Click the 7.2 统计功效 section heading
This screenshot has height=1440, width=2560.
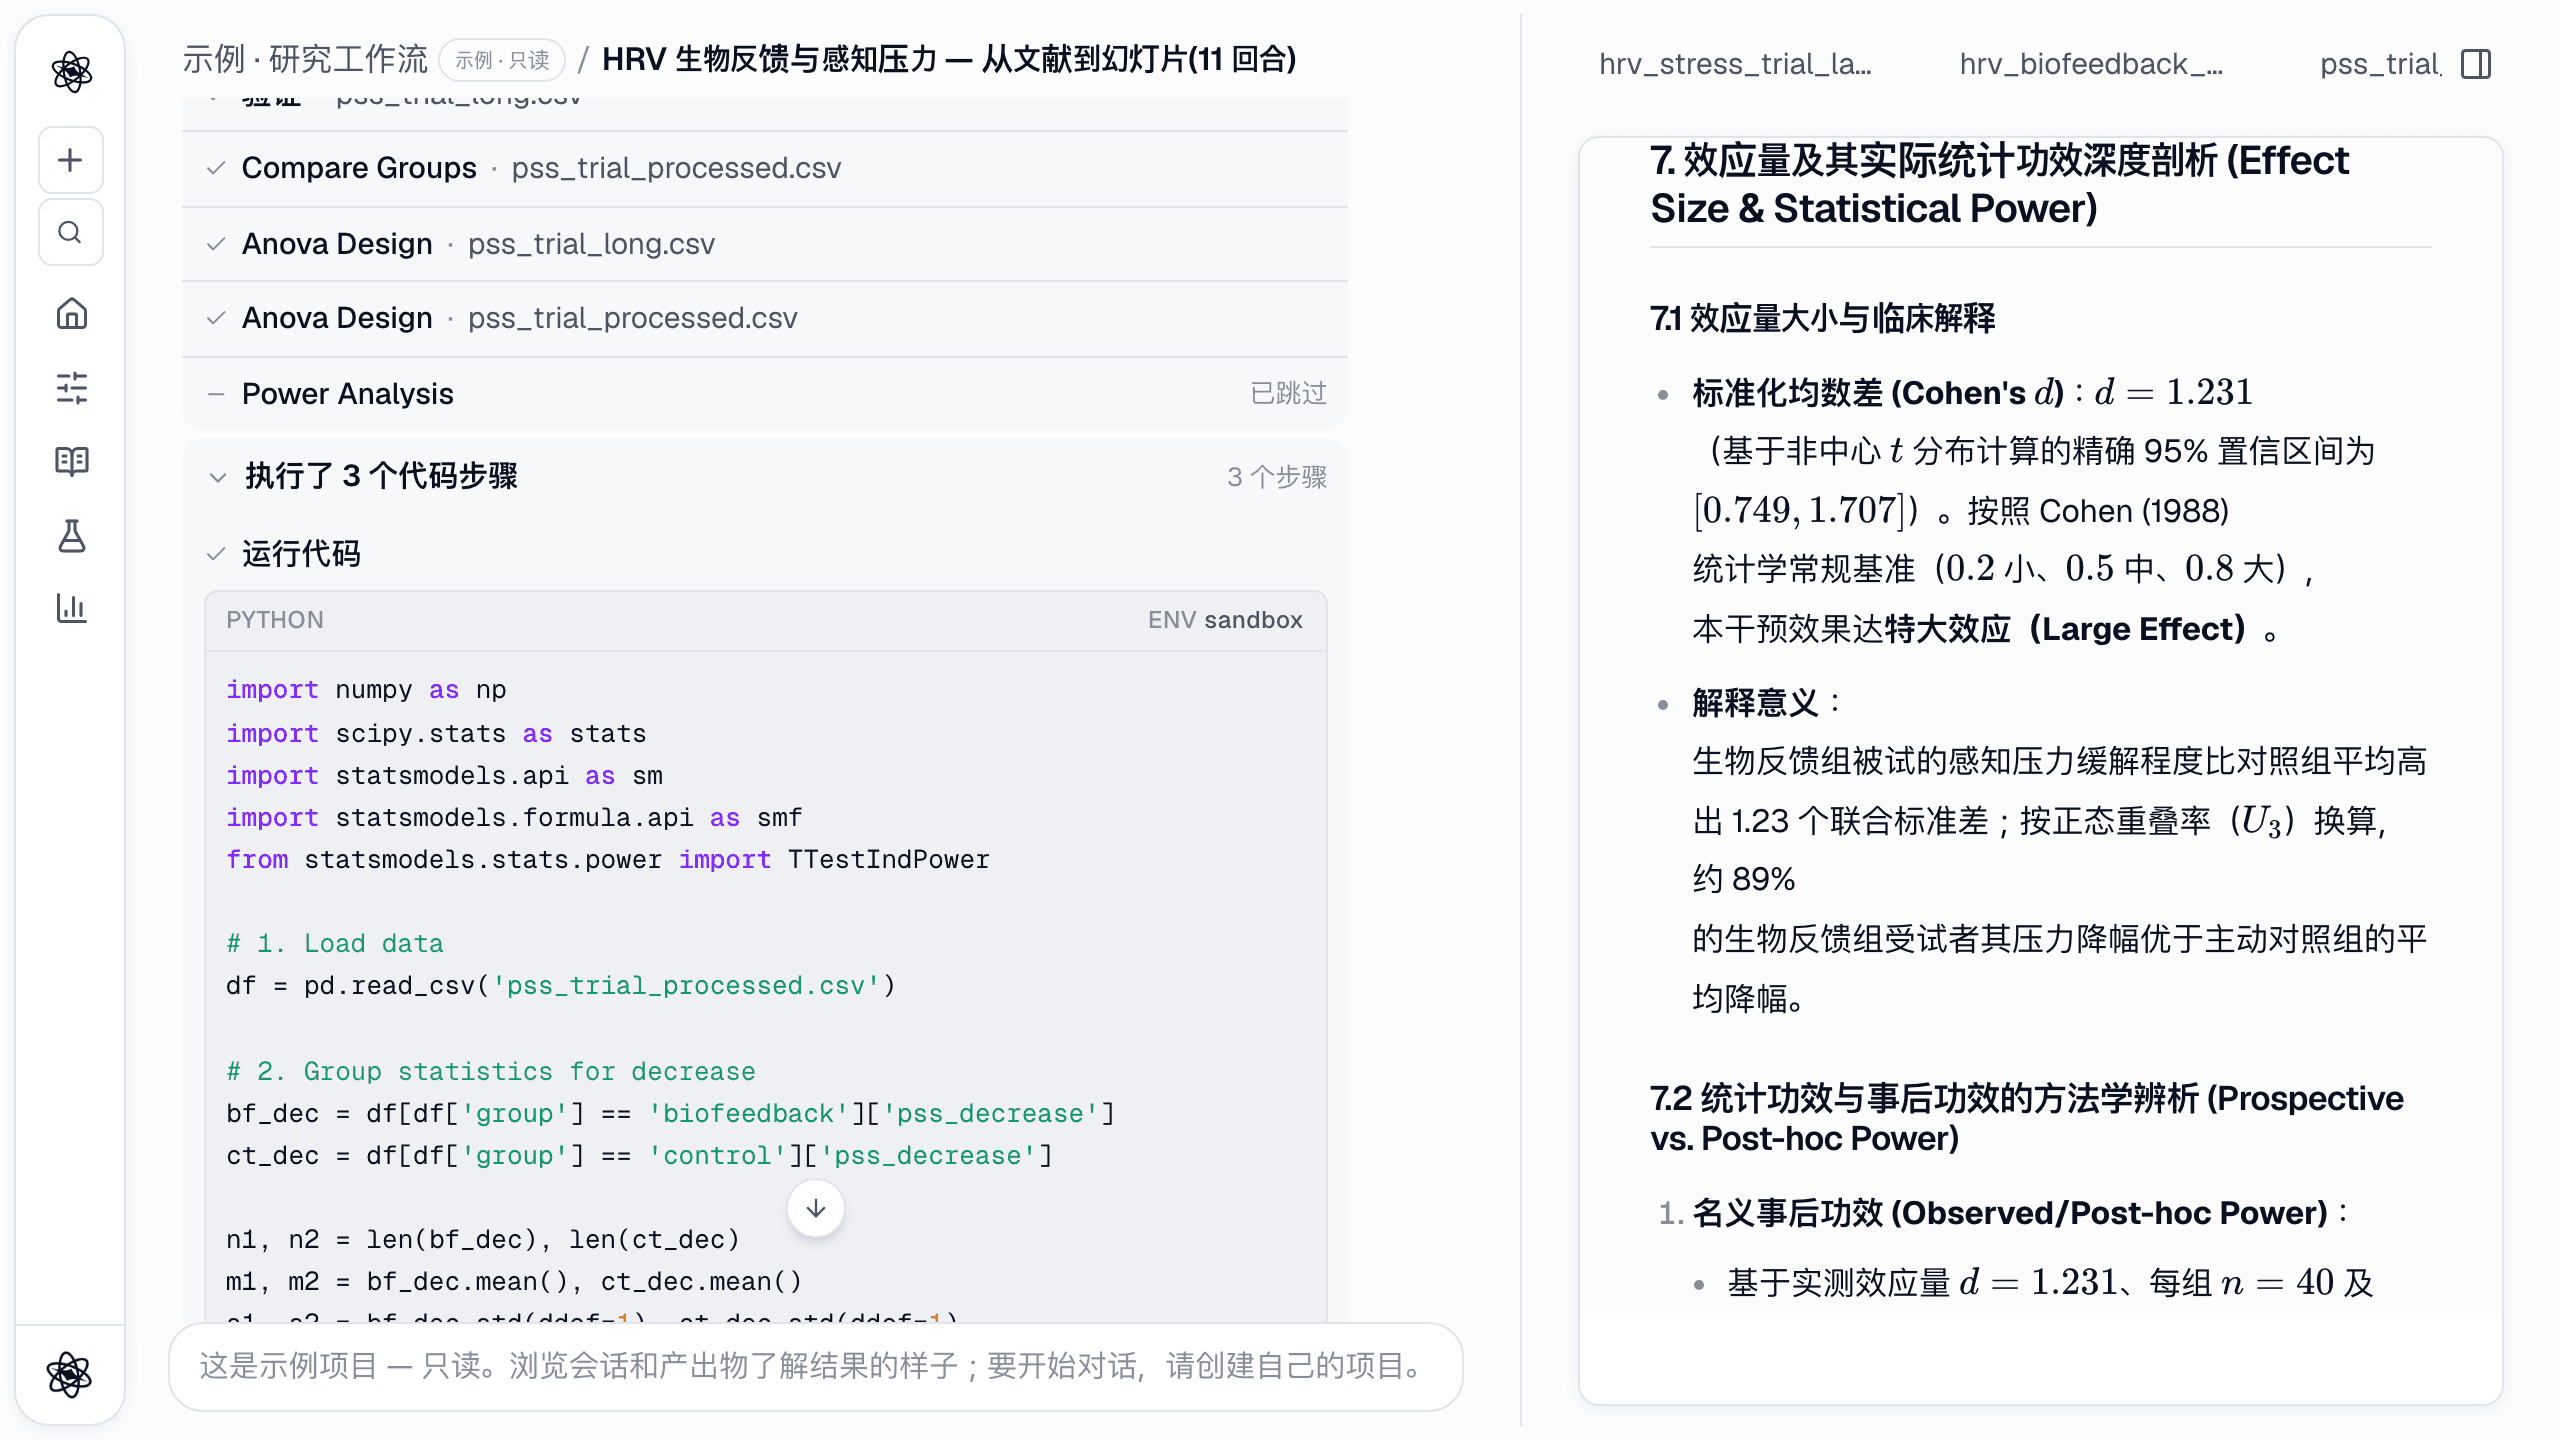click(x=2027, y=1118)
